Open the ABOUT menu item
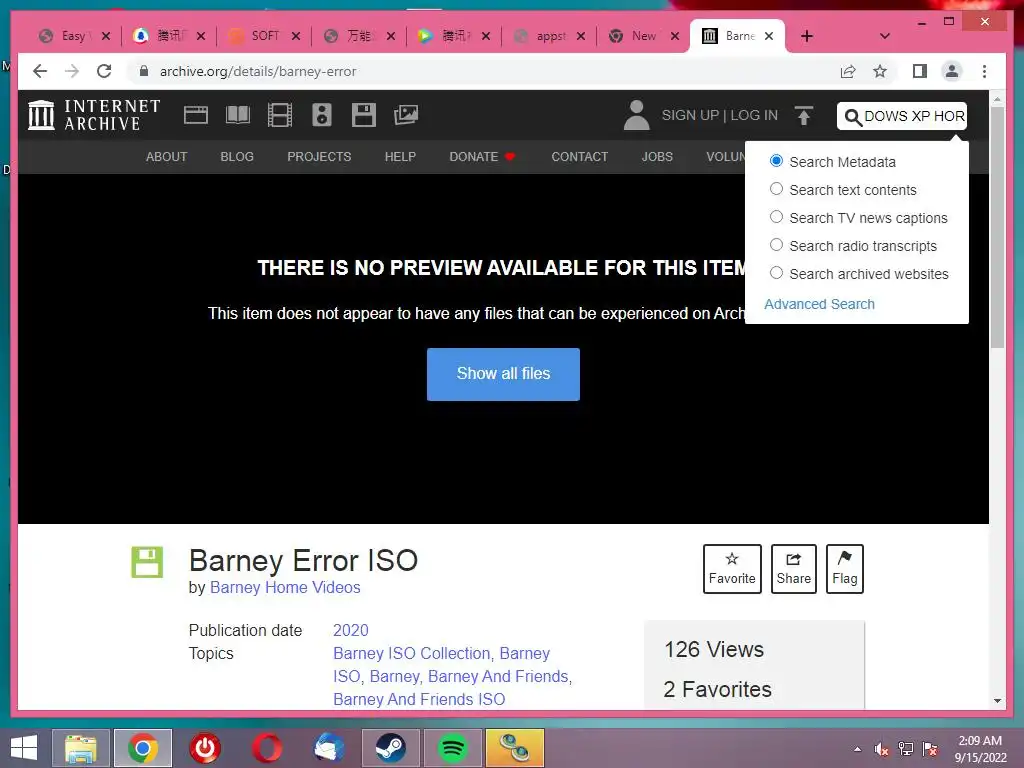Image resolution: width=1024 pixels, height=768 pixels. (x=167, y=157)
